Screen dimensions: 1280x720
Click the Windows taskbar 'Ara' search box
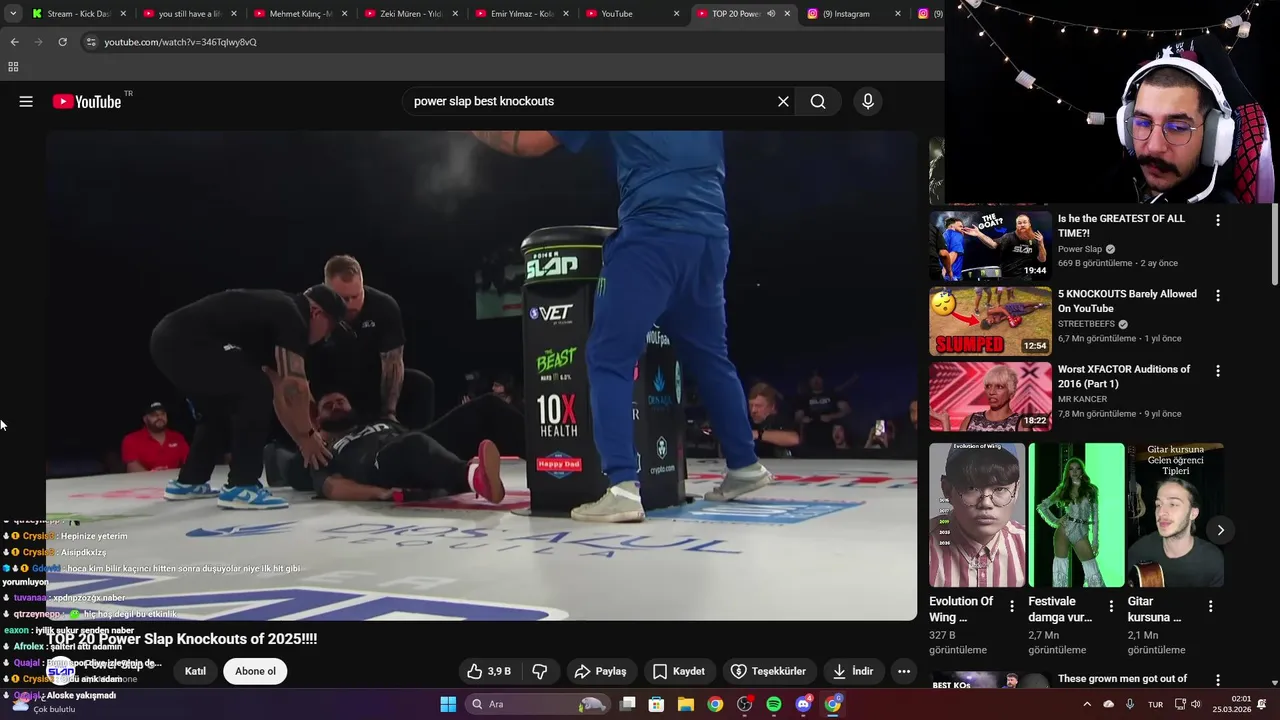click(538, 704)
